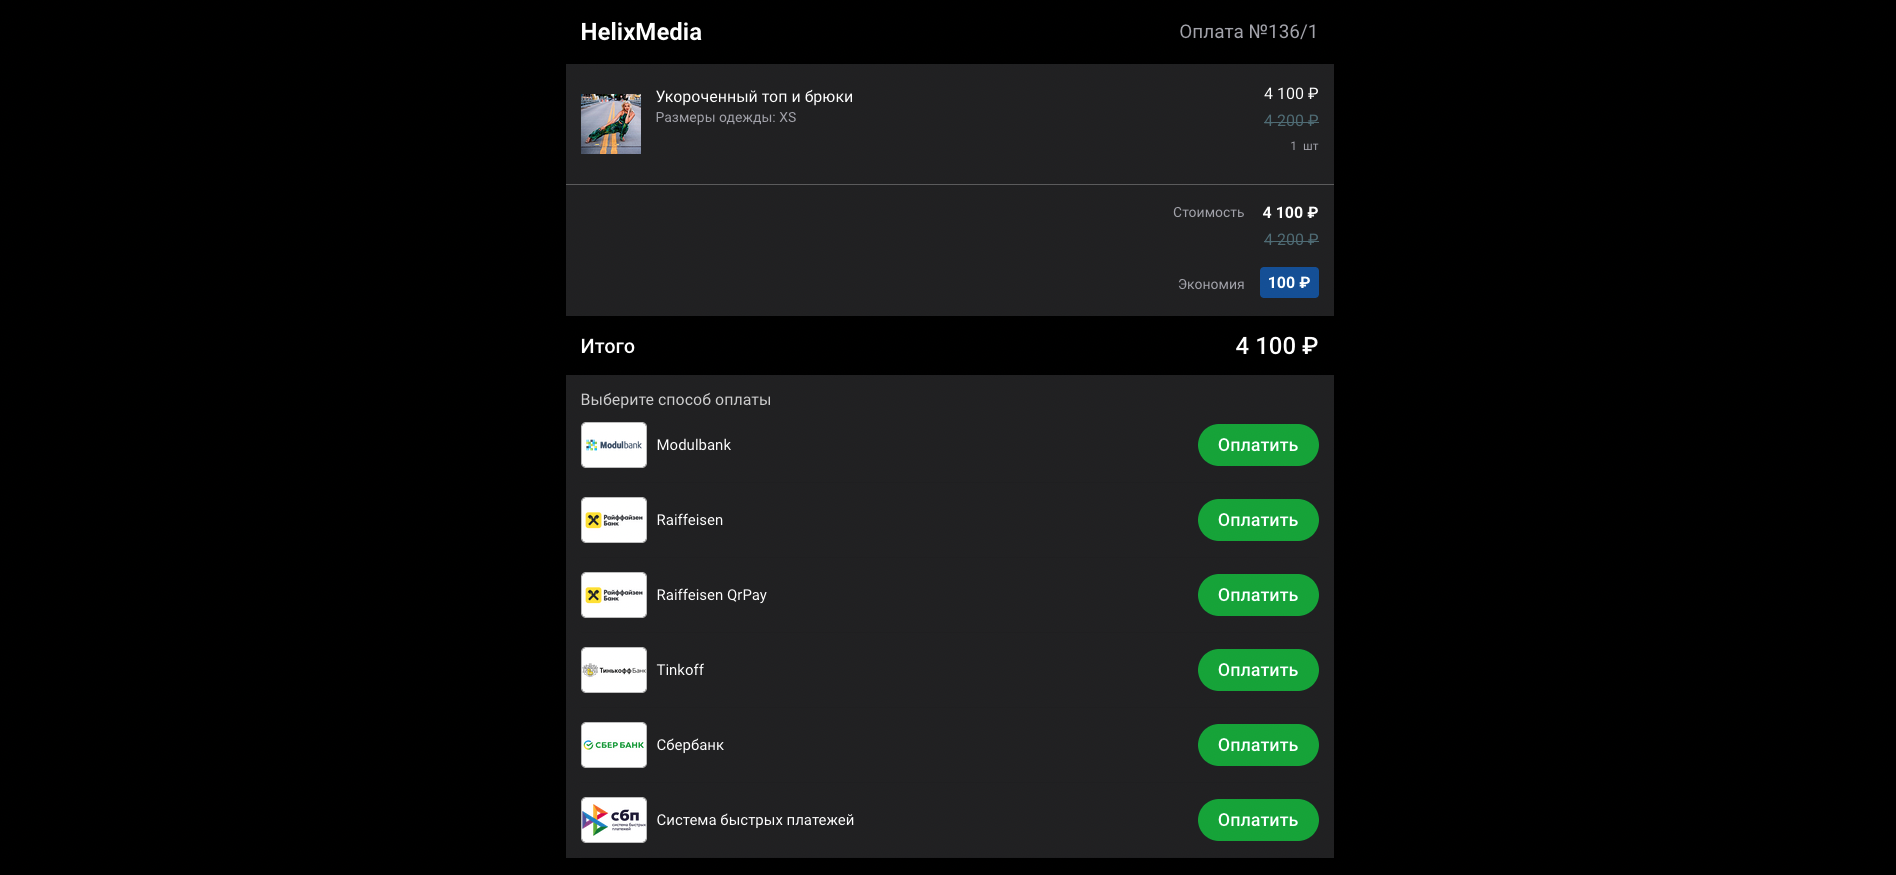Screen dimensions: 1896x875
Task: Pay with Modulbank using Оплатить button
Action: point(1257,445)
